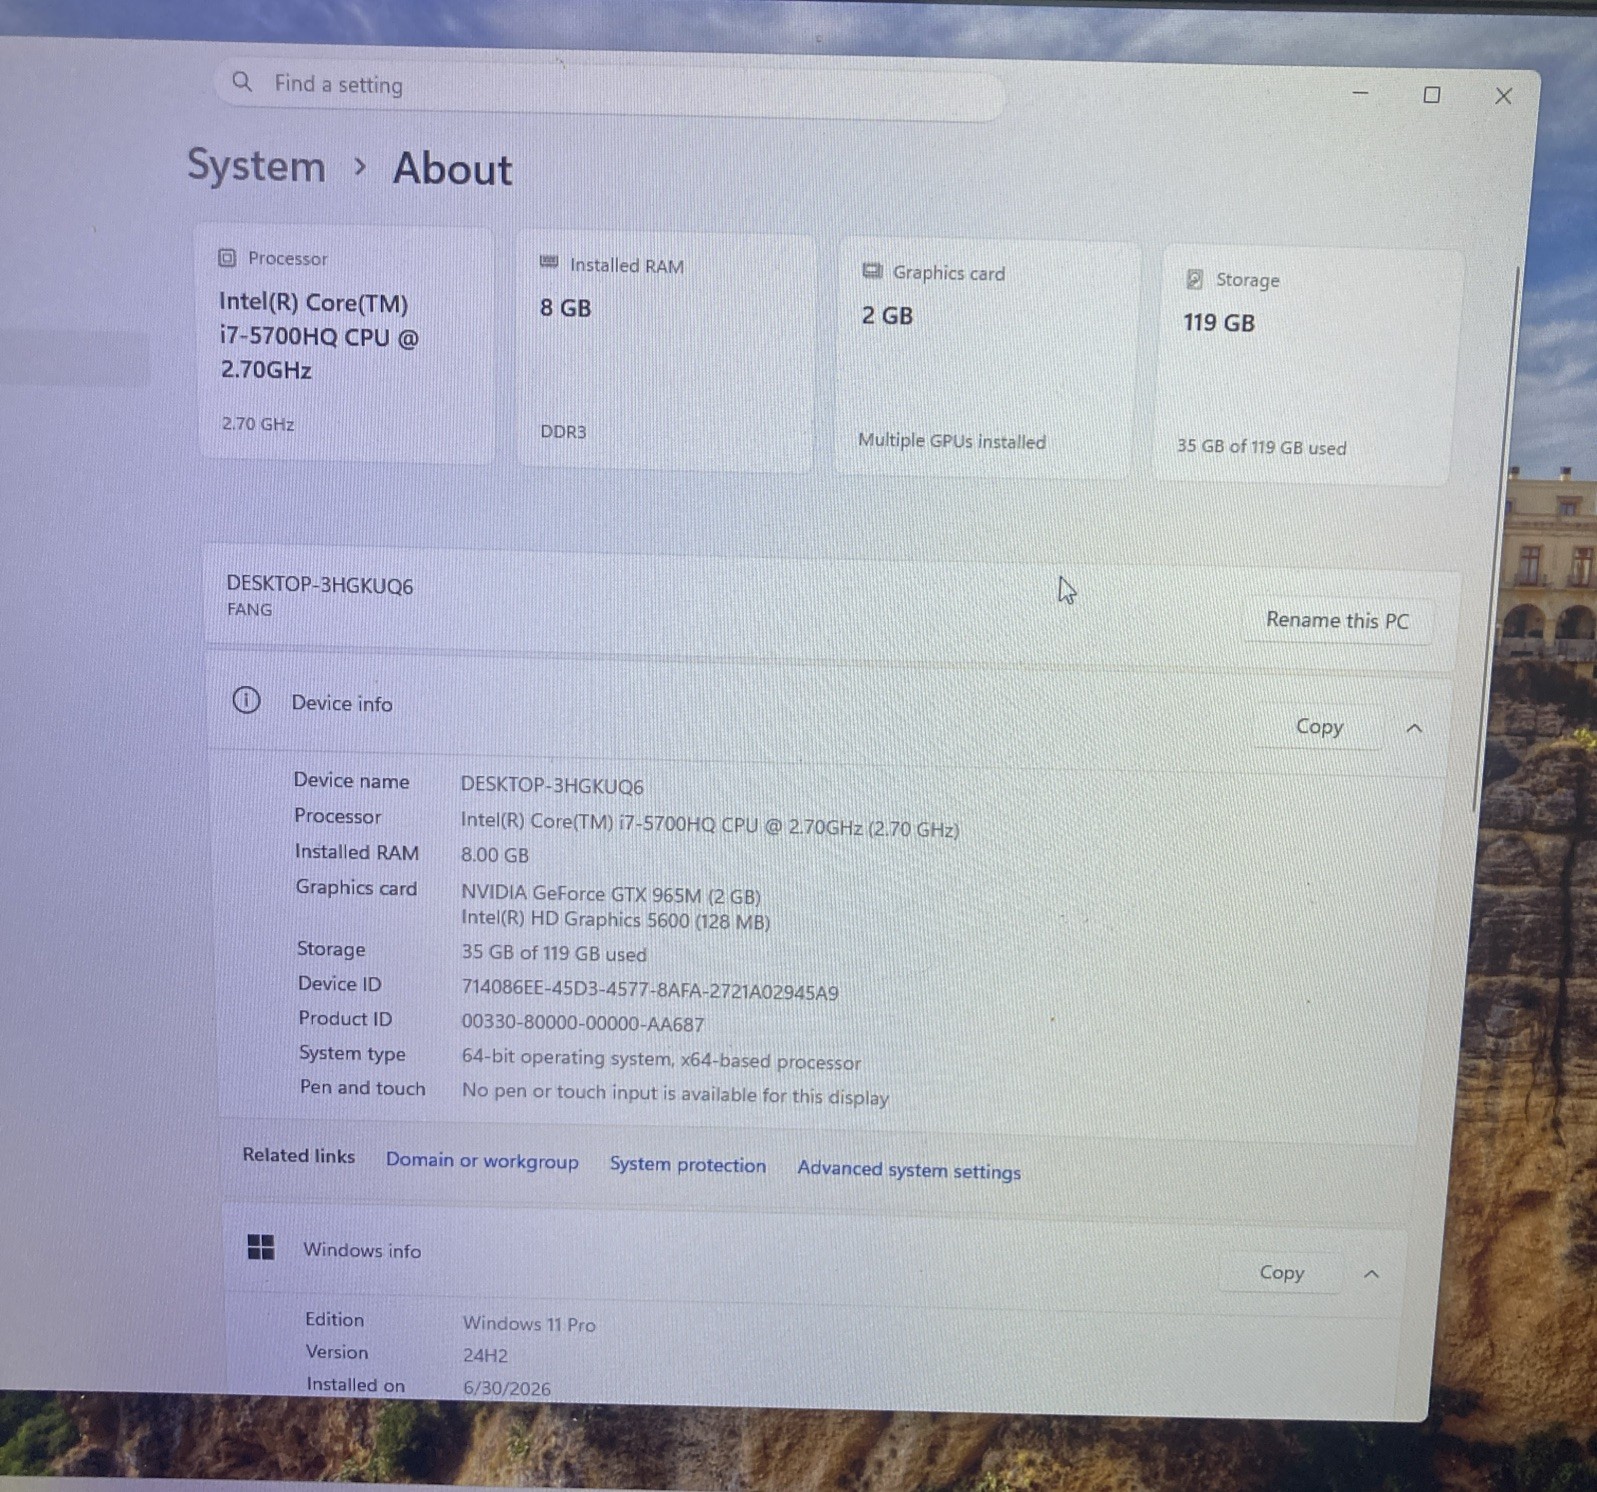Click NVIDIA GeForce GTX 965M (2 GB) text
The image size is (1597, 1492).
[x=611, y=894]
